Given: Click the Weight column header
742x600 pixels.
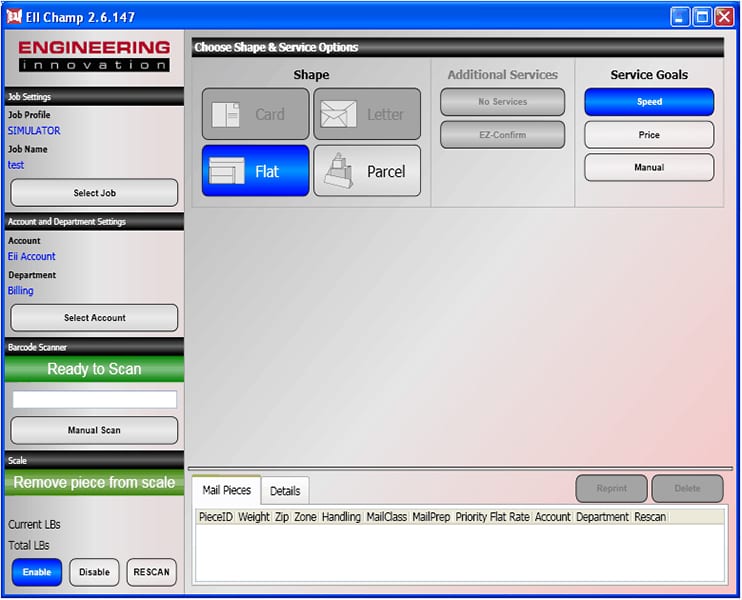Looking at the screenshot, I should pos(254,517).
